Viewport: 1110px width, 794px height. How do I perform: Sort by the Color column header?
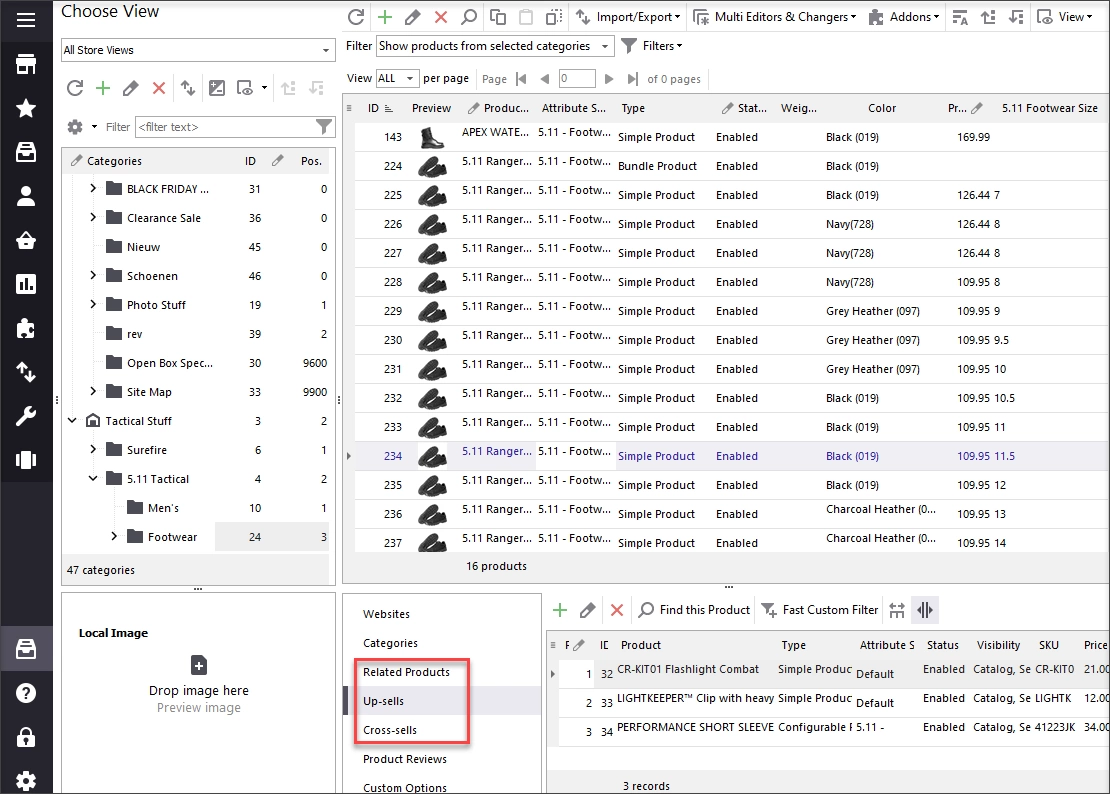click(882, 108)
